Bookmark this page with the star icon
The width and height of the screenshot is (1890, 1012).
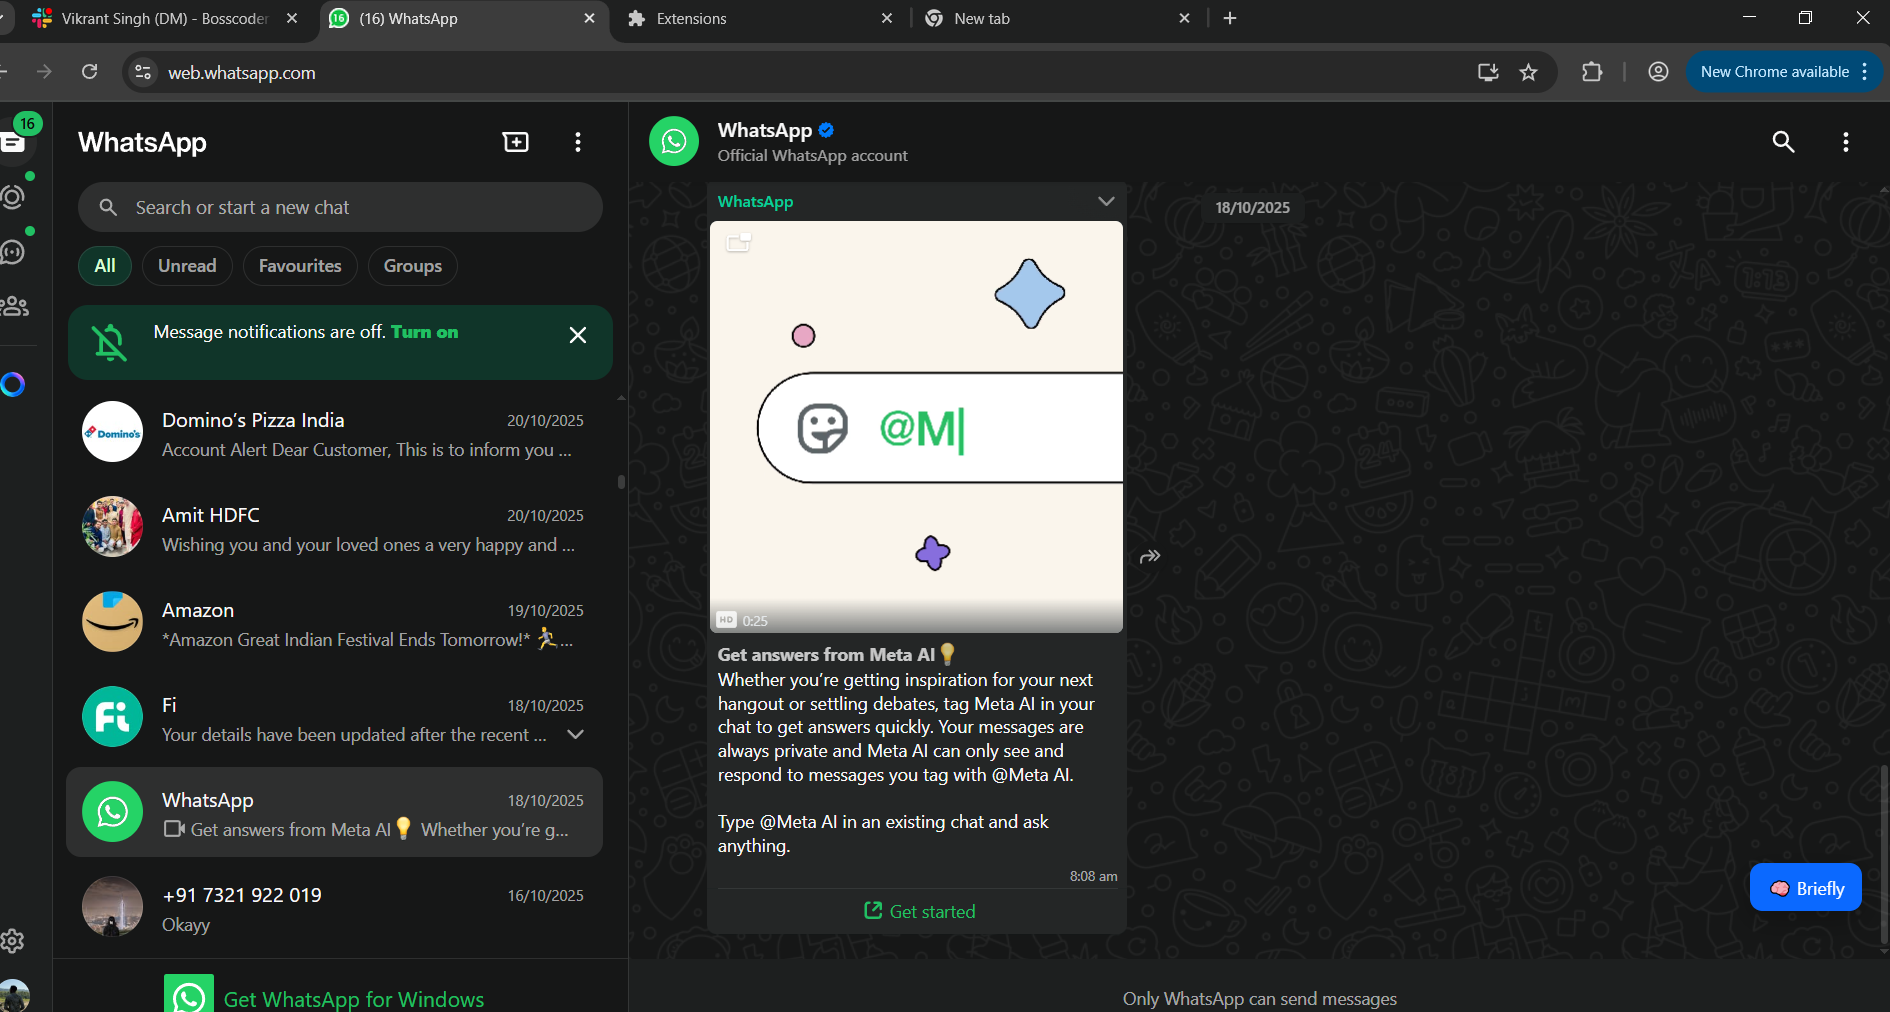(1528, 72)
